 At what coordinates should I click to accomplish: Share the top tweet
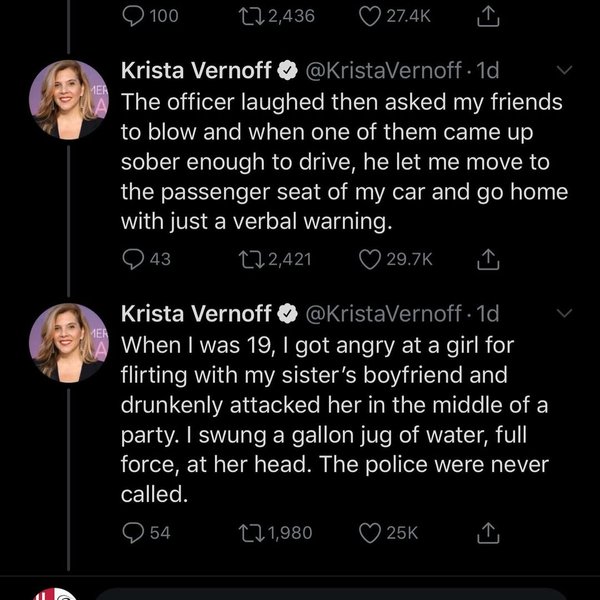click(490, 17)
